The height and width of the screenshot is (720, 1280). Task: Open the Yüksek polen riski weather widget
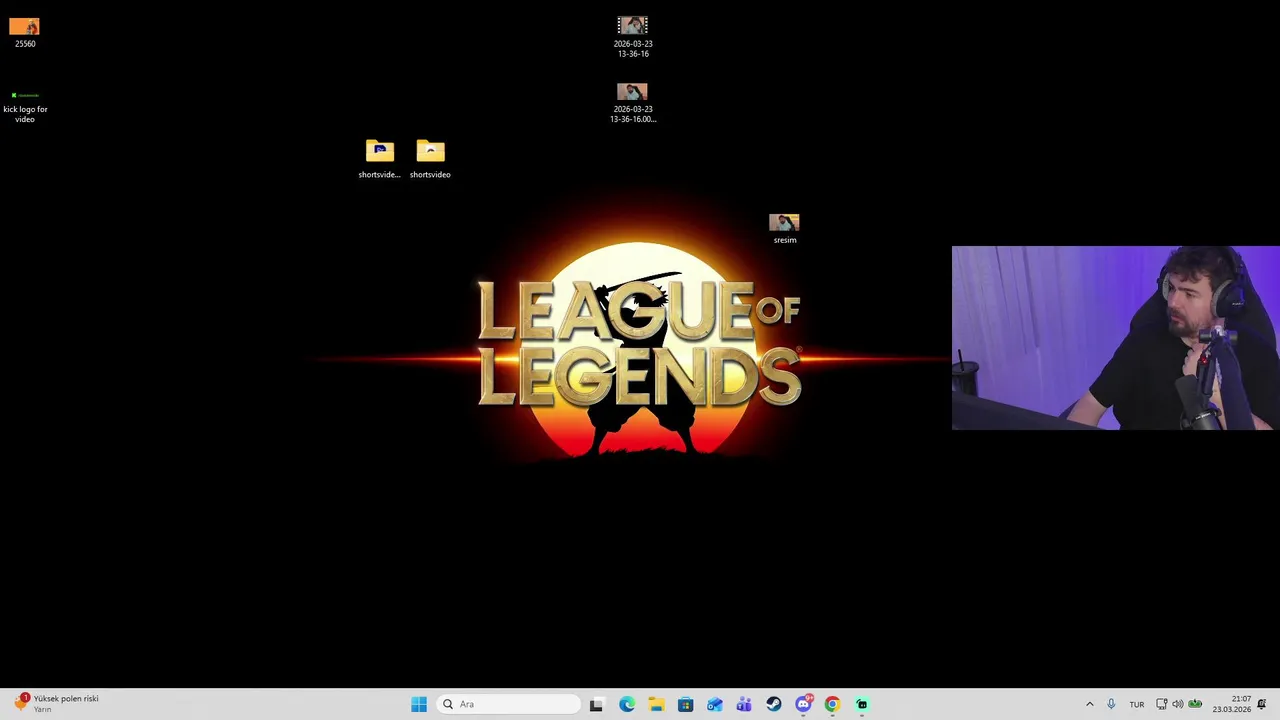57,703
